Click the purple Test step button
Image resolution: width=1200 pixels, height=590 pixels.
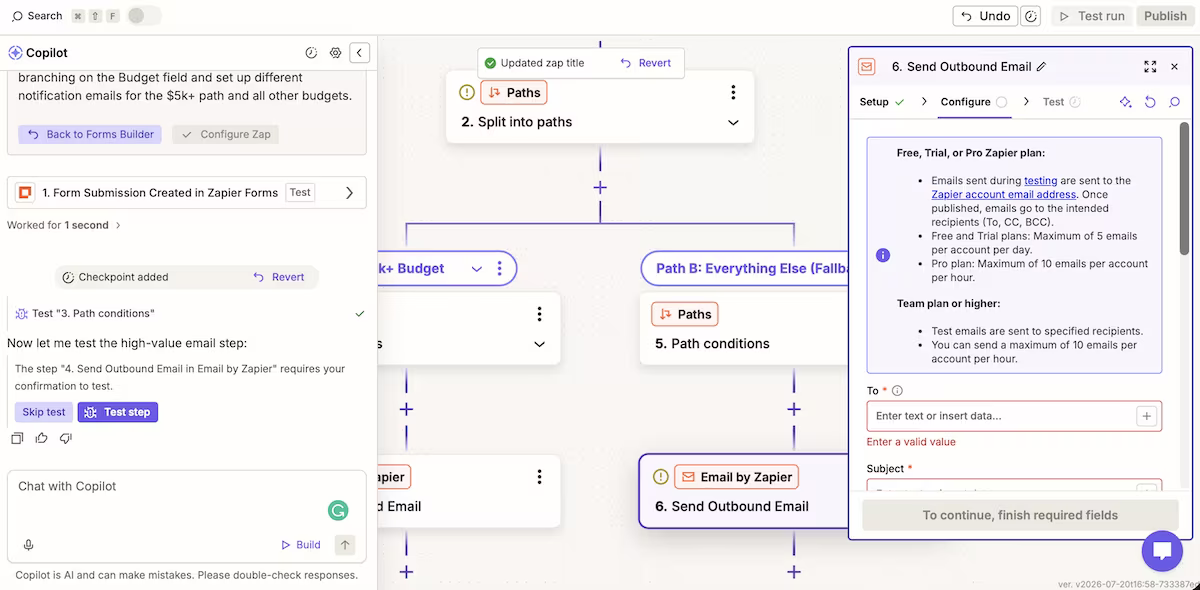(118, 412)
